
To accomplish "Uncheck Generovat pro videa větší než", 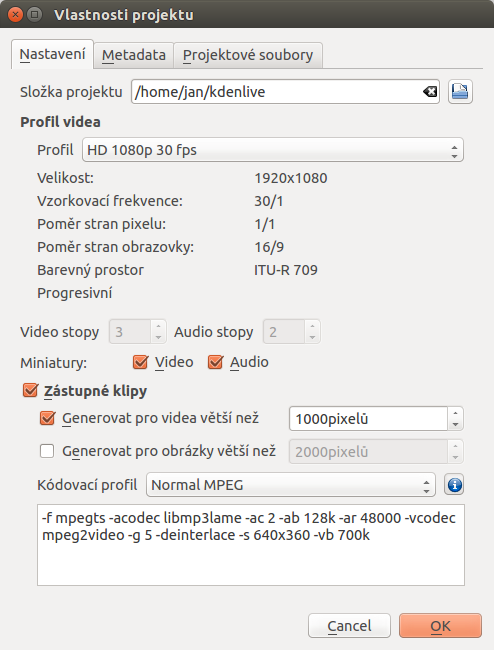I will (47, 418).
